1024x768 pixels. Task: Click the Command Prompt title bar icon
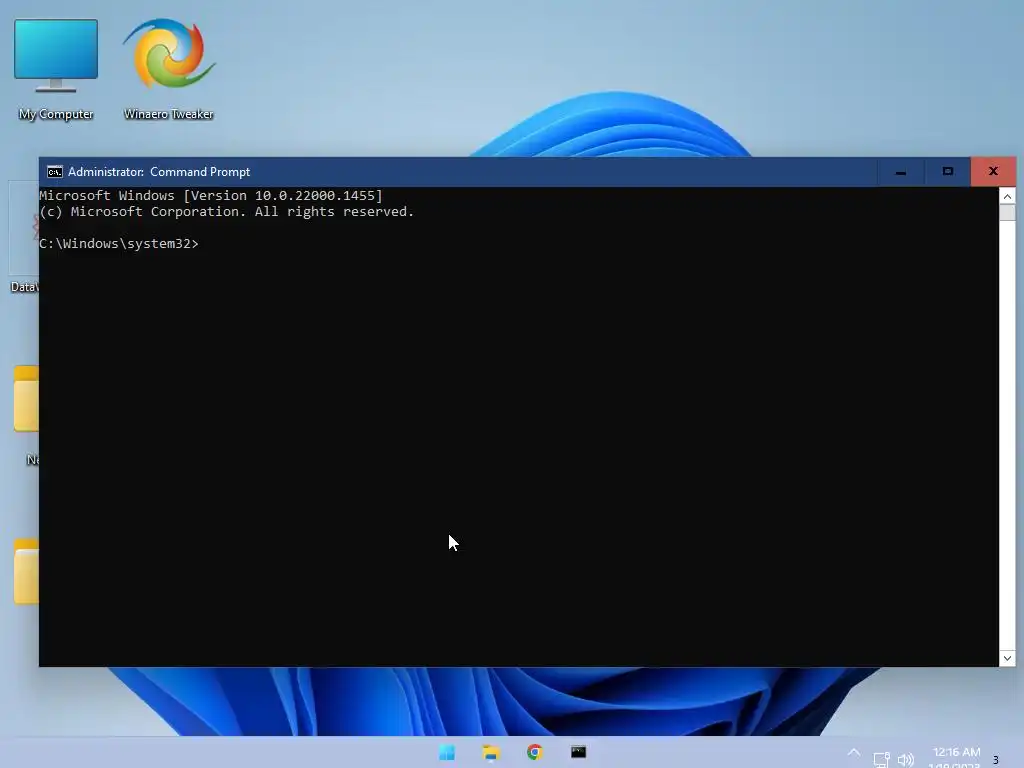(x=55, y=172)
